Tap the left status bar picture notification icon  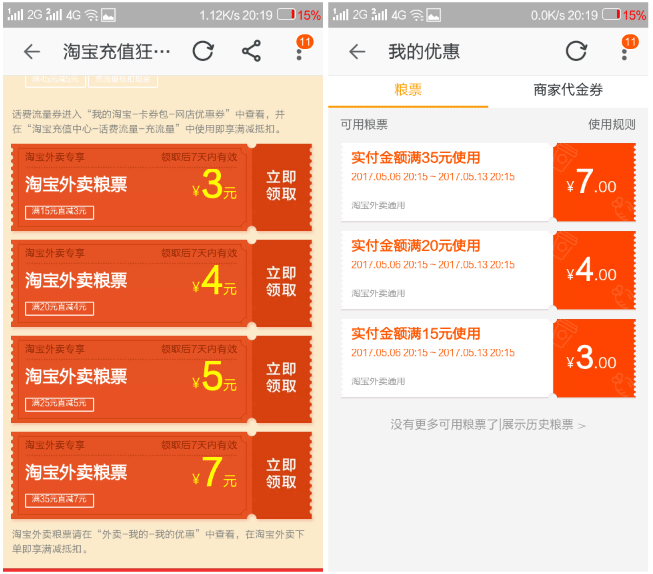point(108,15)
